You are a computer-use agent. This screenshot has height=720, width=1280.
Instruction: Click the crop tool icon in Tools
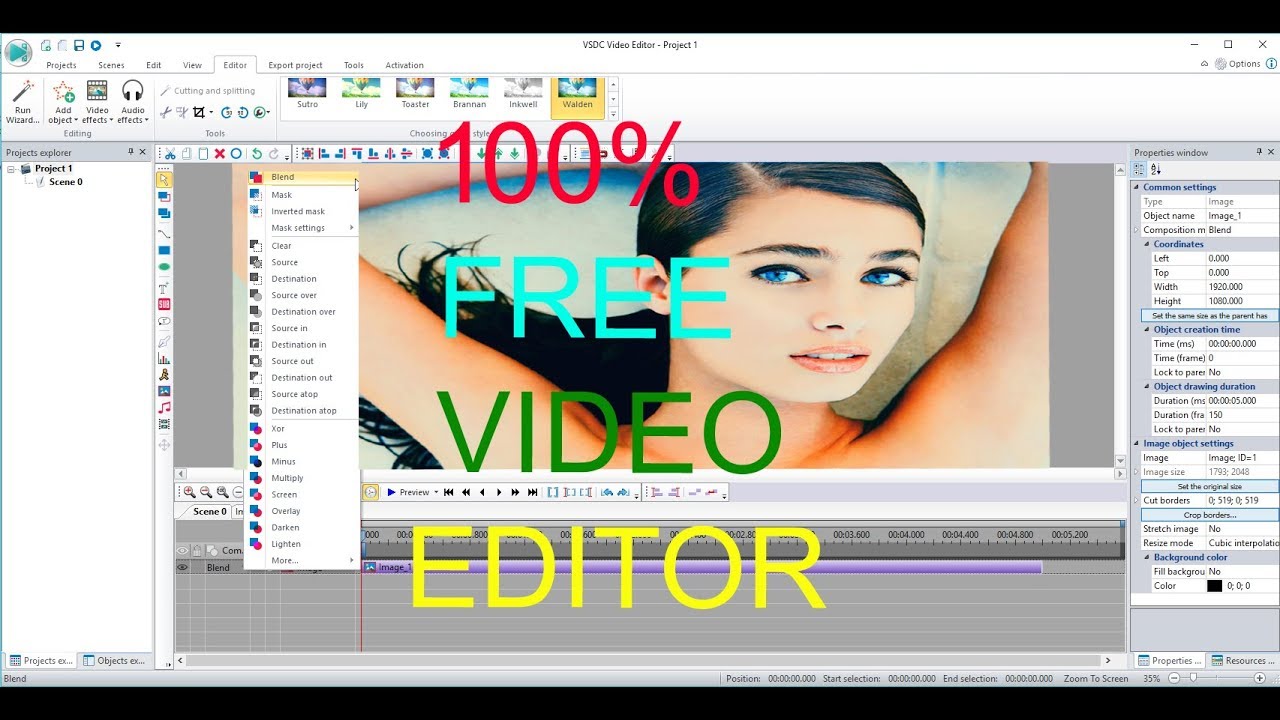(x=199, y=113)
